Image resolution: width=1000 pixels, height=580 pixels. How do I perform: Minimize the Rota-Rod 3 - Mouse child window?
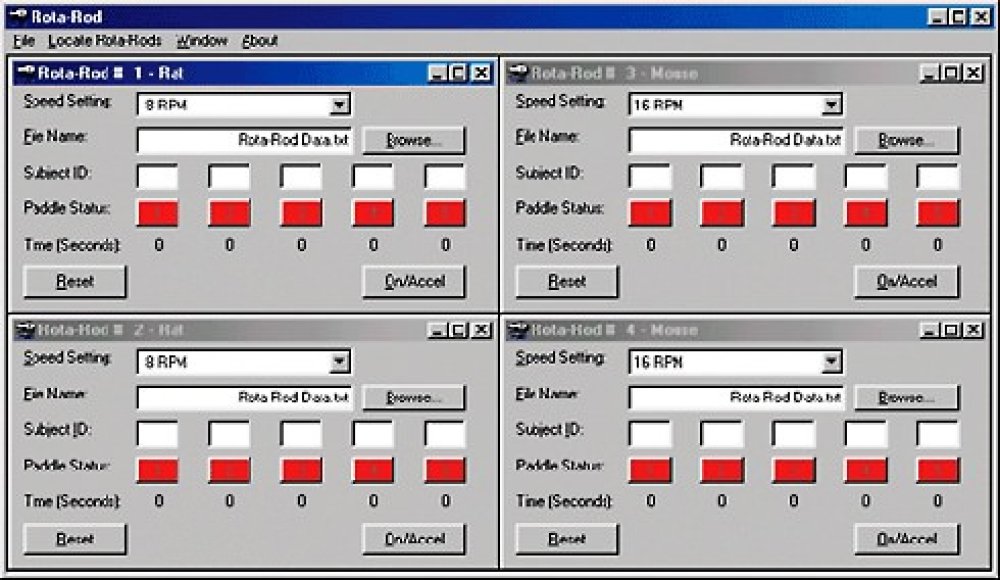click(x=929, y=73)
